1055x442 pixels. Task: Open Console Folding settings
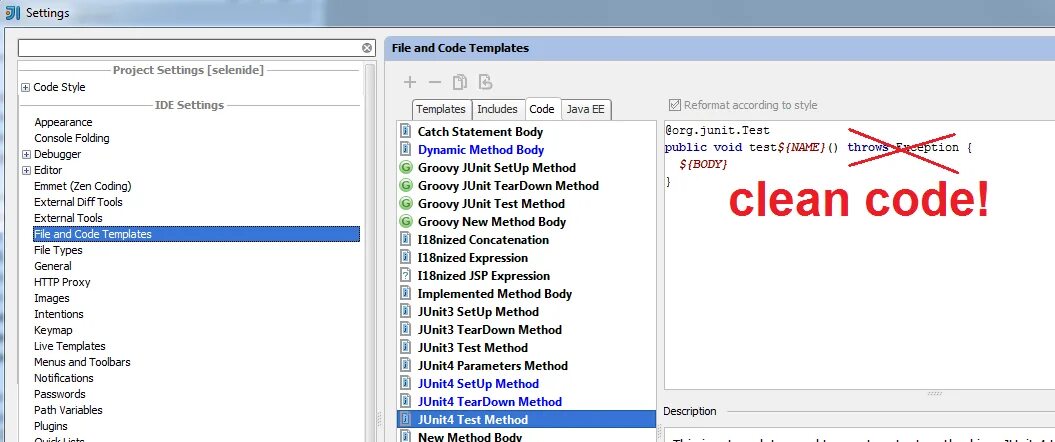tap(72, 138)
